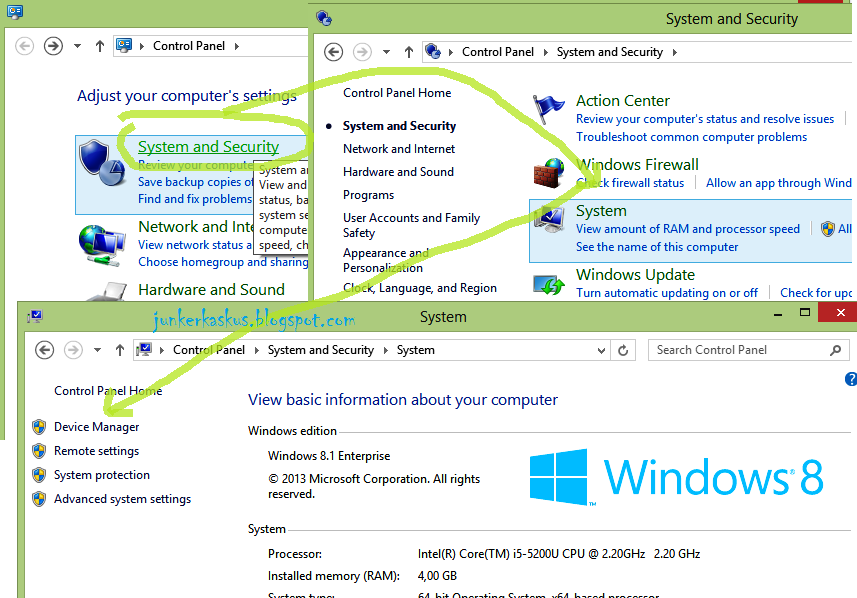Click Troubleshoot common computer problems link
Viewport: 857px width, 598px height.
(x=691, y=137)
